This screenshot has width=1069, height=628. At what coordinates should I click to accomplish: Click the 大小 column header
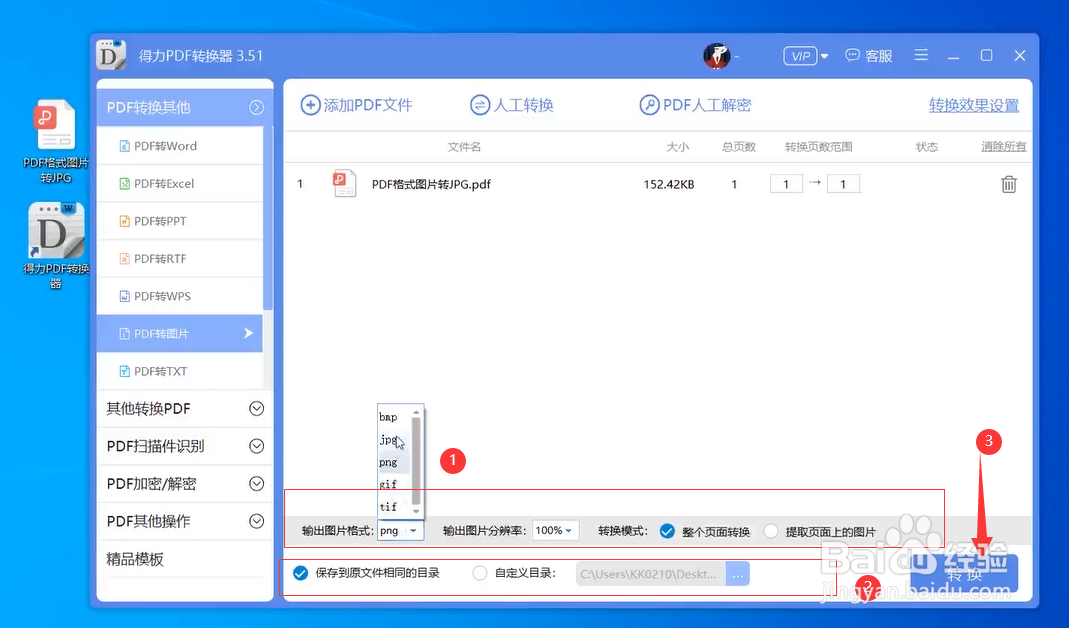click(678, 147)
